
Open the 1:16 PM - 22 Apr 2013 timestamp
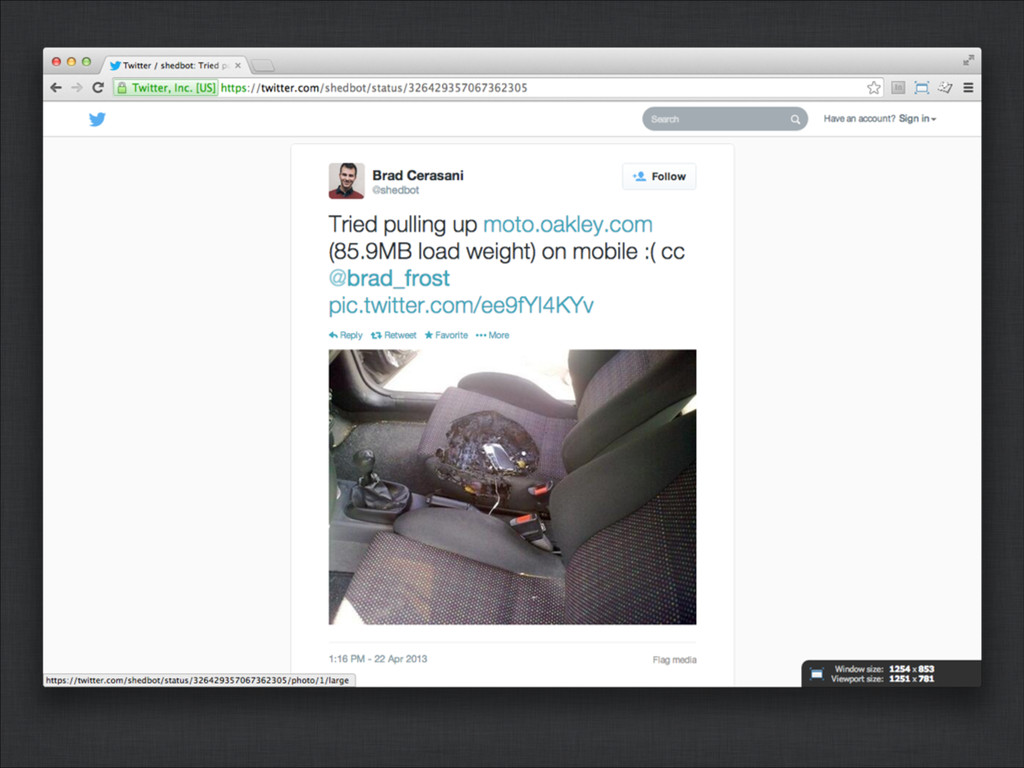[377, 659]
